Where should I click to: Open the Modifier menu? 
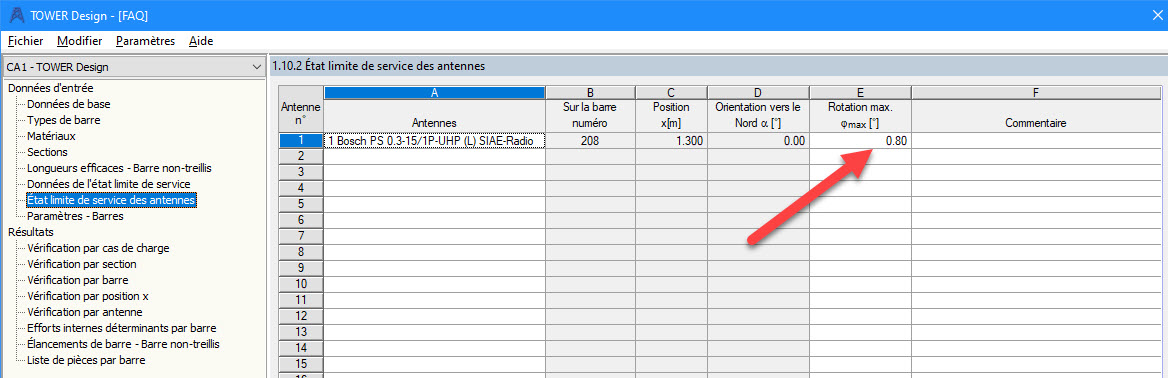(80, 41)
